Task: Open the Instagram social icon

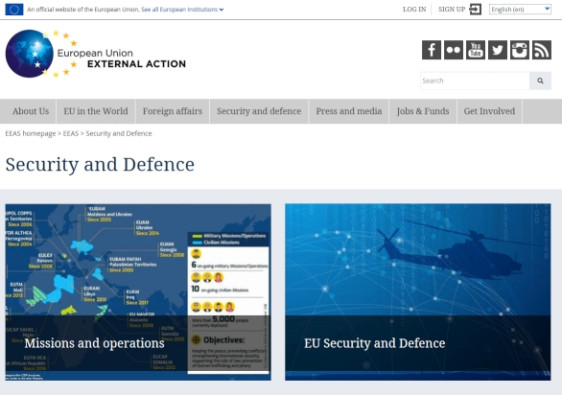Action: [x=520, y=50]
